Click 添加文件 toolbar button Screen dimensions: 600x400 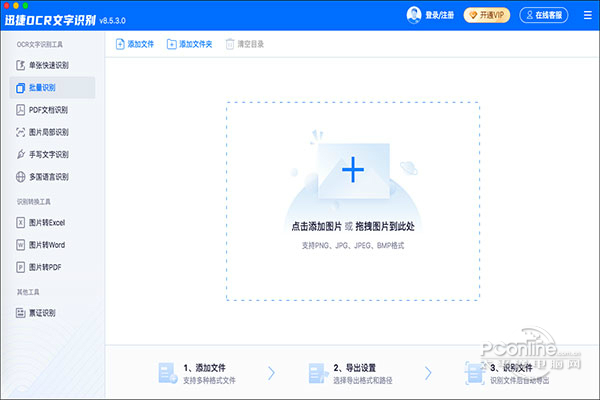135,44
